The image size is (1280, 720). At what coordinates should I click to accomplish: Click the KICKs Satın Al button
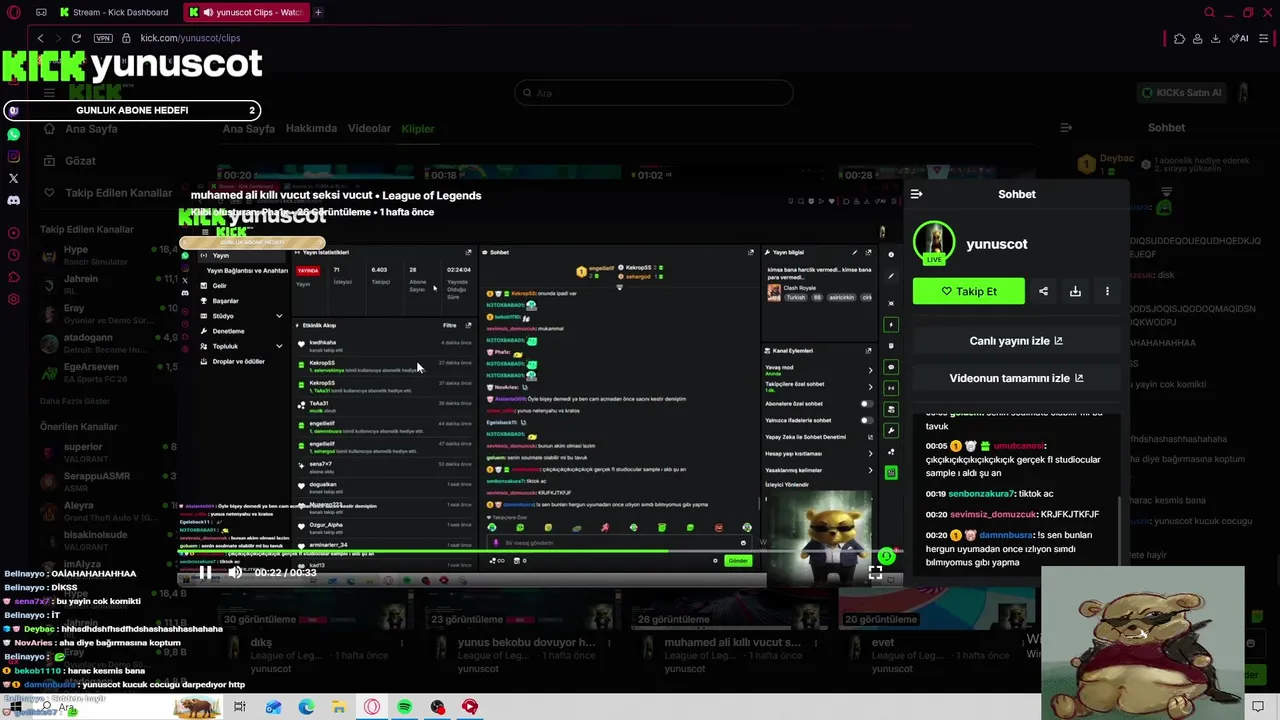[x=1182, y=93]
